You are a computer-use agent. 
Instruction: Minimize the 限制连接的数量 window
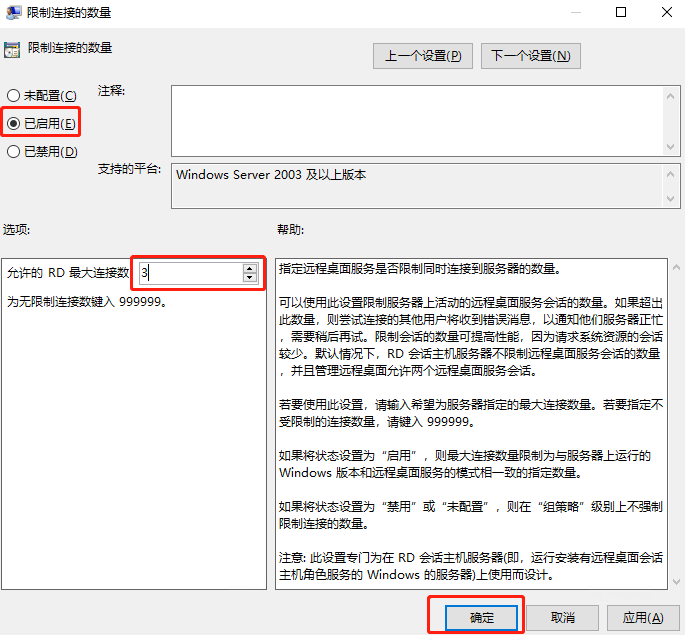pyautogui.click(x=574, y=13)
